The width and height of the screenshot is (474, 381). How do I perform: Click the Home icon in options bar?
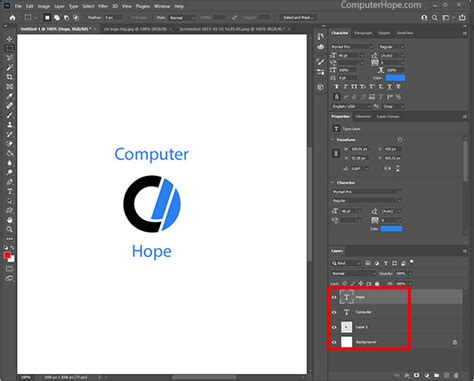coord(12,18)
